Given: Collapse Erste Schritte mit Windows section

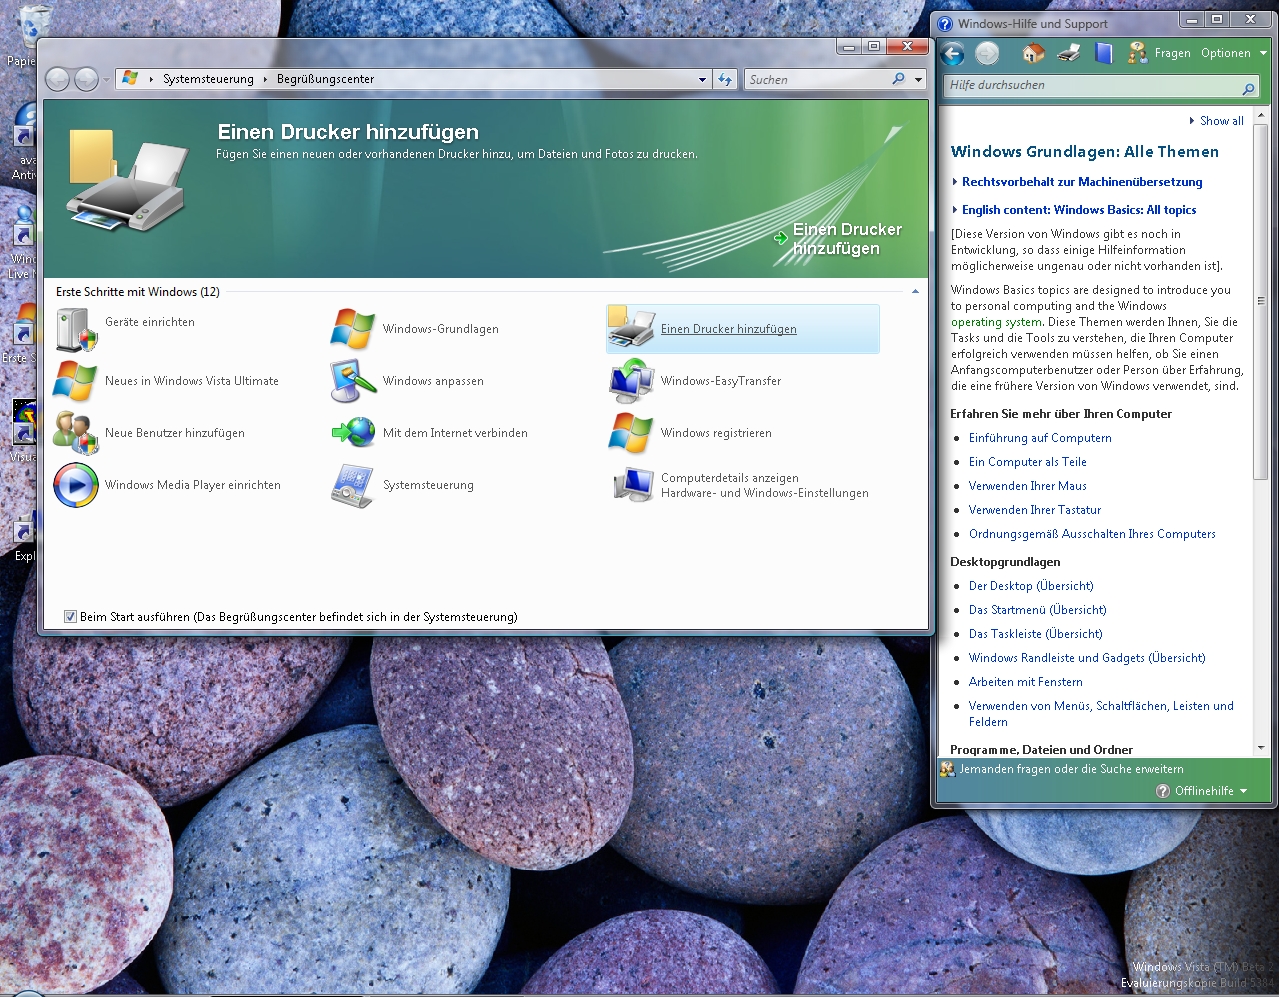Looking at the screenshot, I should pyautogui.click(x=915, y=292).
